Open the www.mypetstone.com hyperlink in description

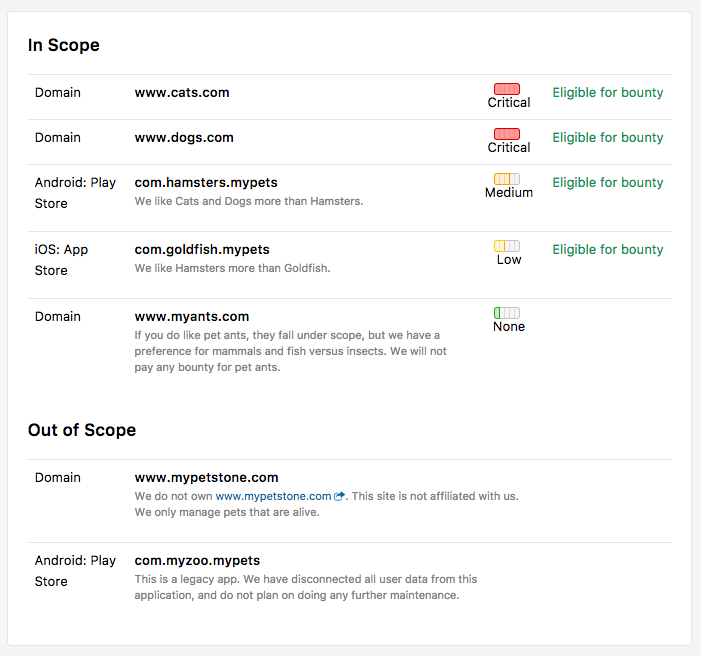pos(273,496)
